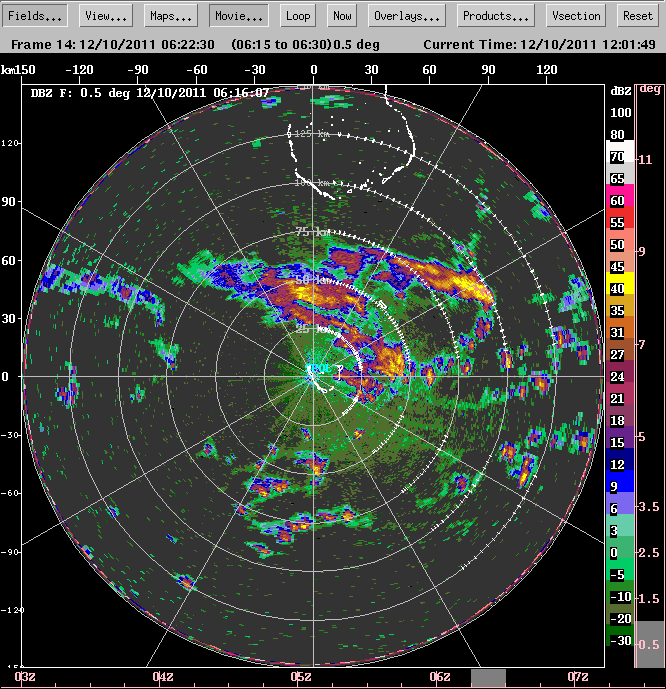The image size is (666, 689).
Task: Click the 55 dBZ red color swatch
Action: tap(620, 218)
